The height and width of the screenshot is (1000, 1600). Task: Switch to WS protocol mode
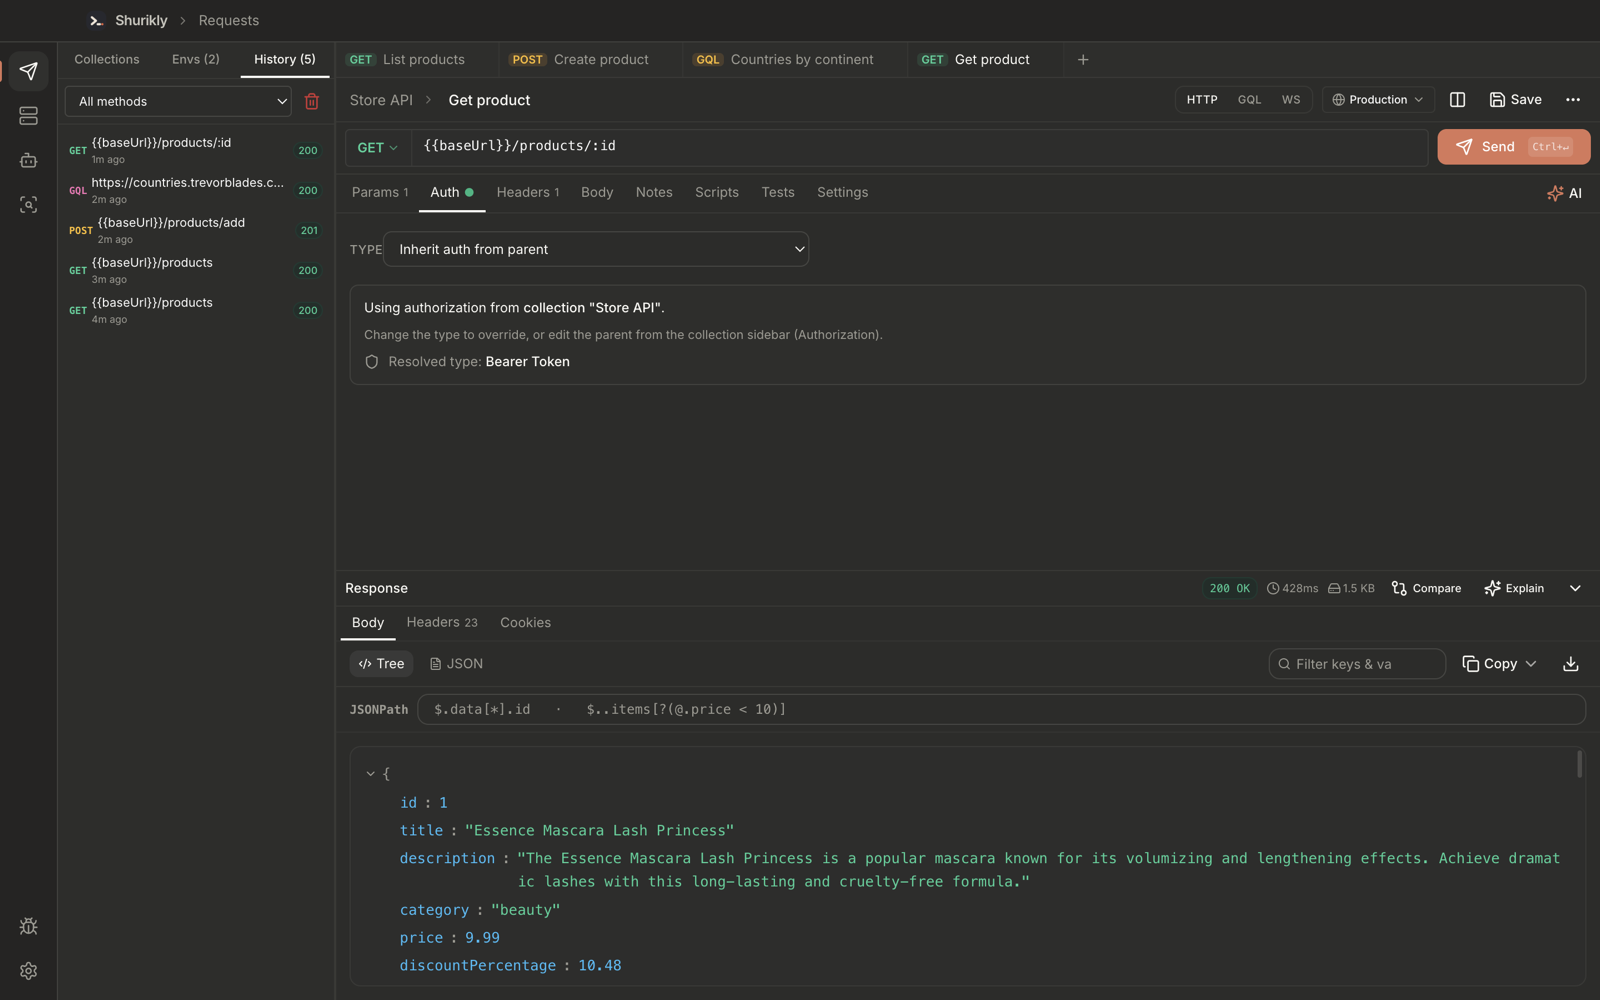click(x=1291, y=100)
